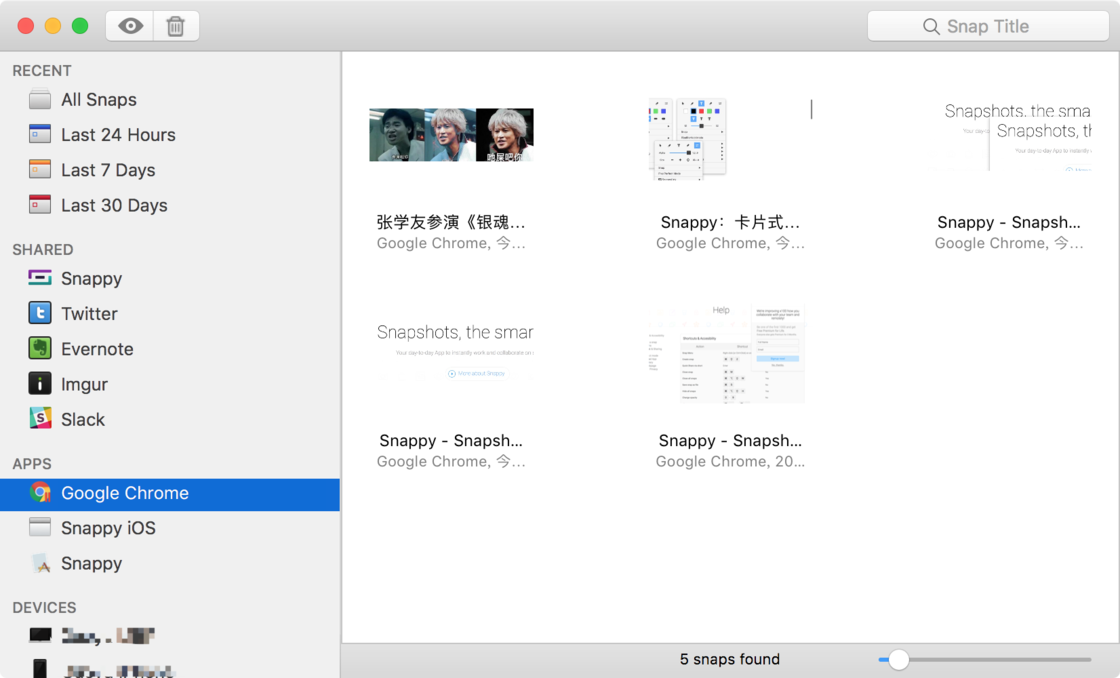The width and height of the screenshot is (1120, 678).
Task: Open the 张学友参演《银魂》 snap thumbnail
Action: (451, 134)
